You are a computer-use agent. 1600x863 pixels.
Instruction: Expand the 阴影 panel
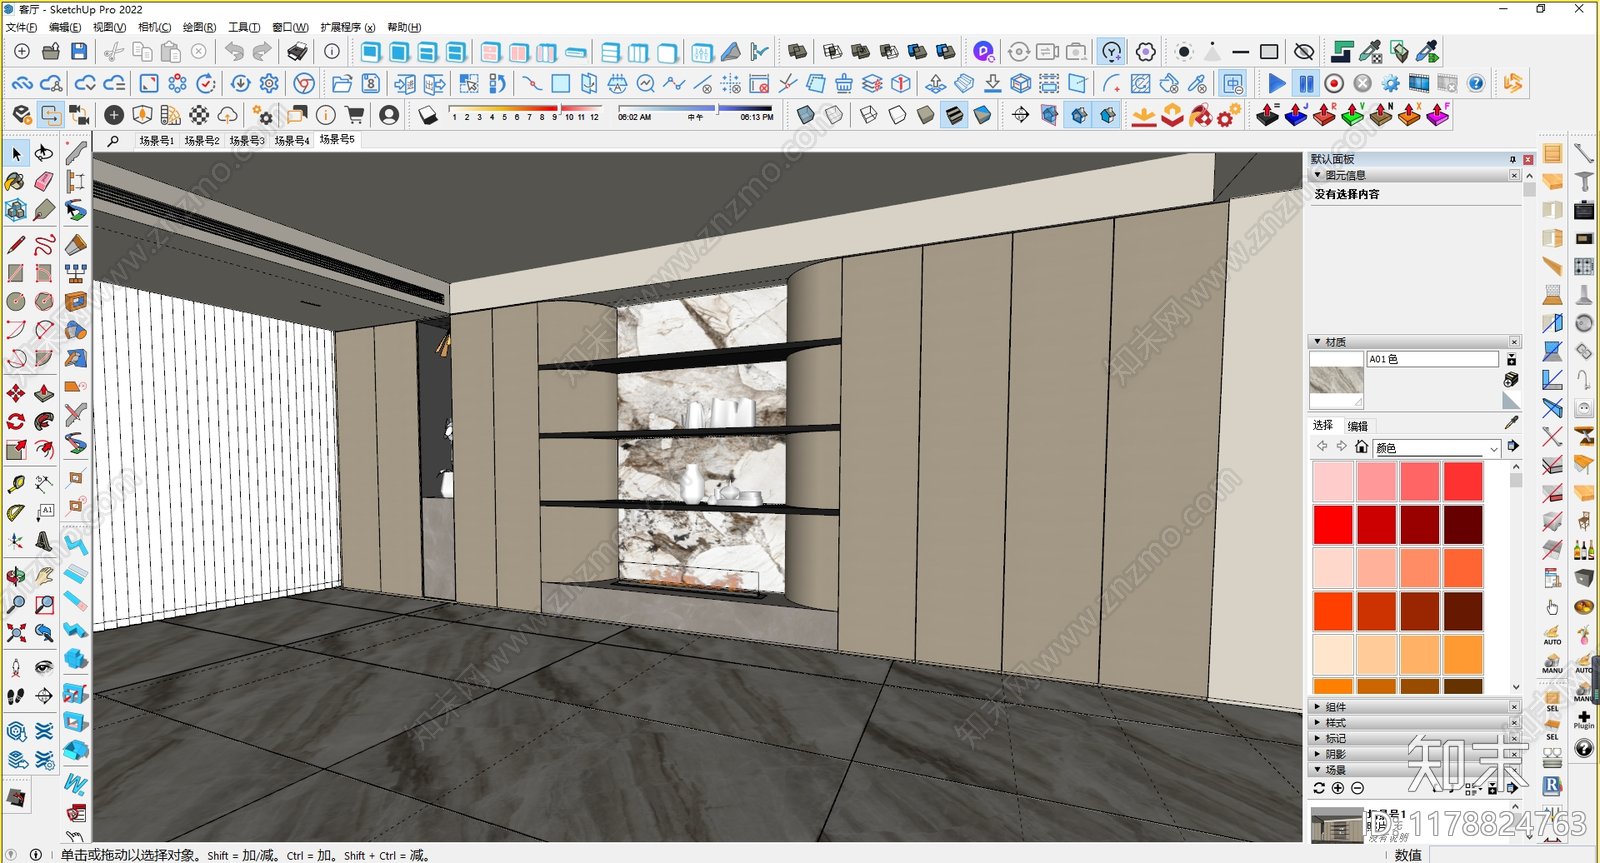[x=1318, y=754]
